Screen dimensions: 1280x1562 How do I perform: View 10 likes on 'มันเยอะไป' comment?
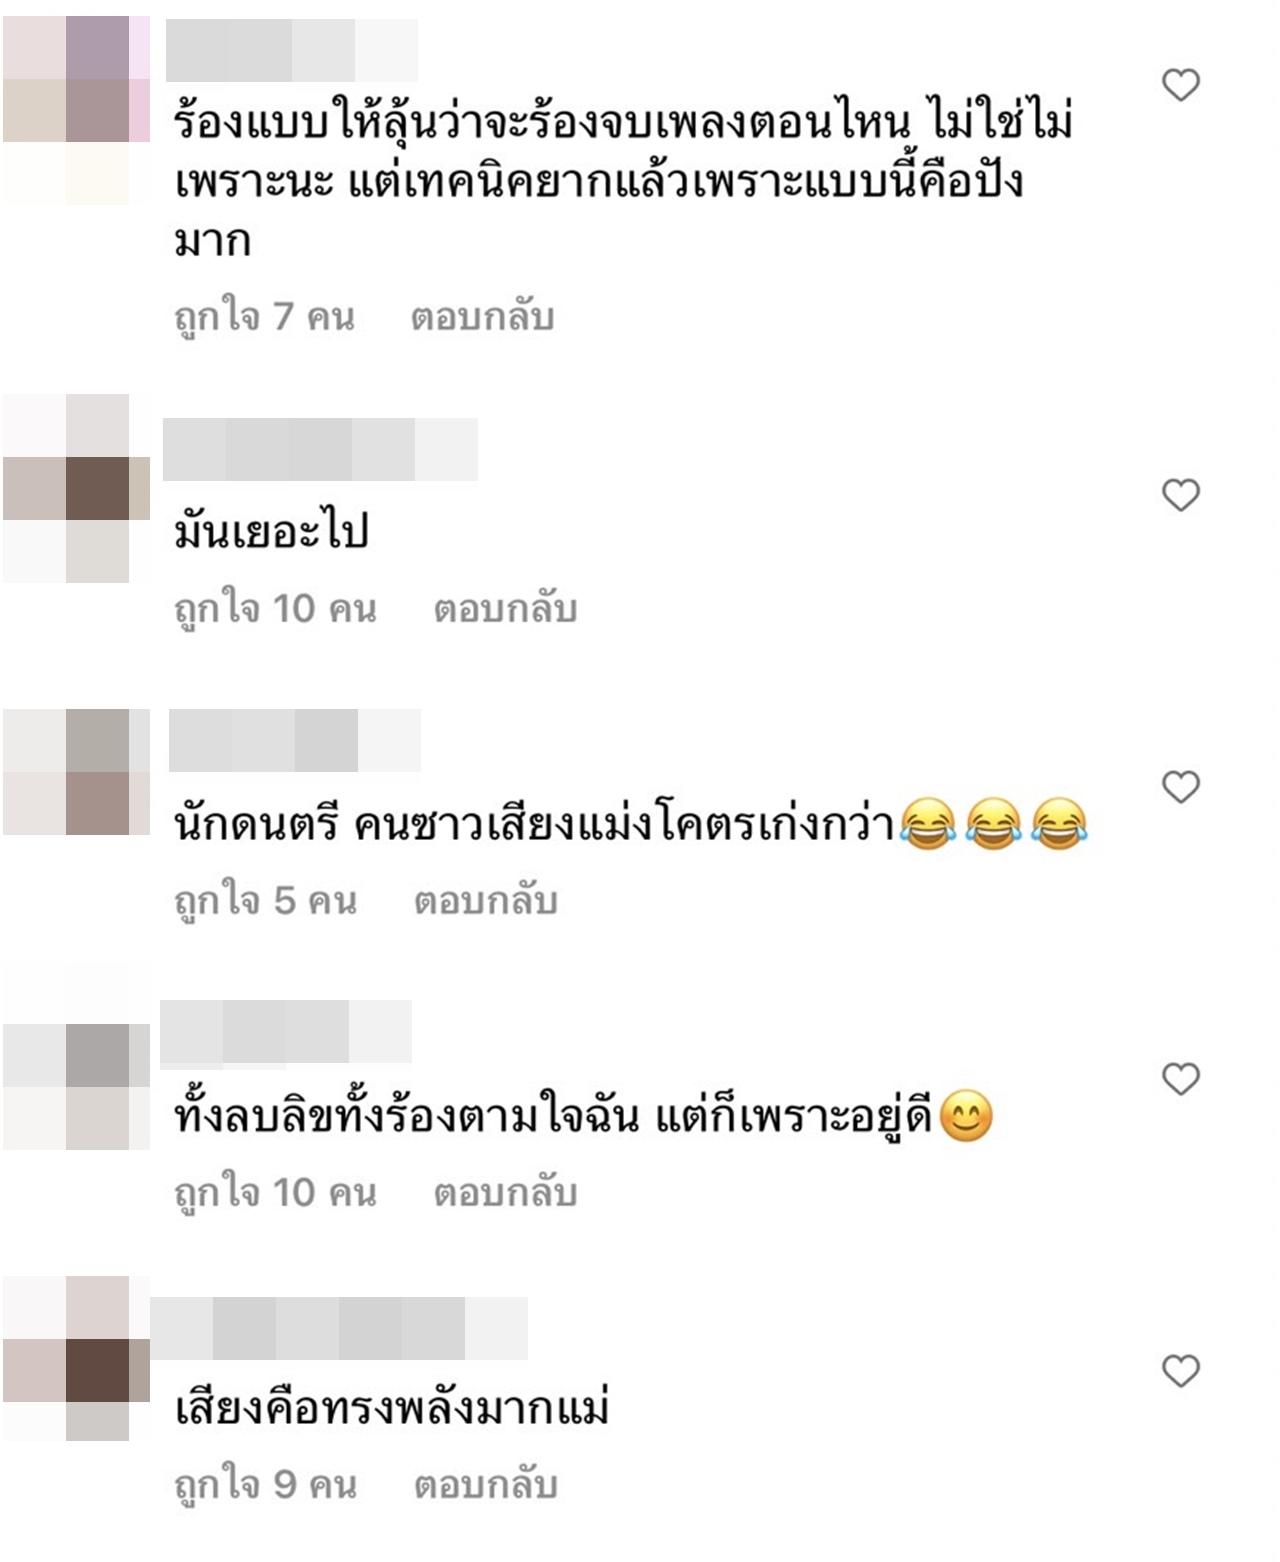point(276,610)
